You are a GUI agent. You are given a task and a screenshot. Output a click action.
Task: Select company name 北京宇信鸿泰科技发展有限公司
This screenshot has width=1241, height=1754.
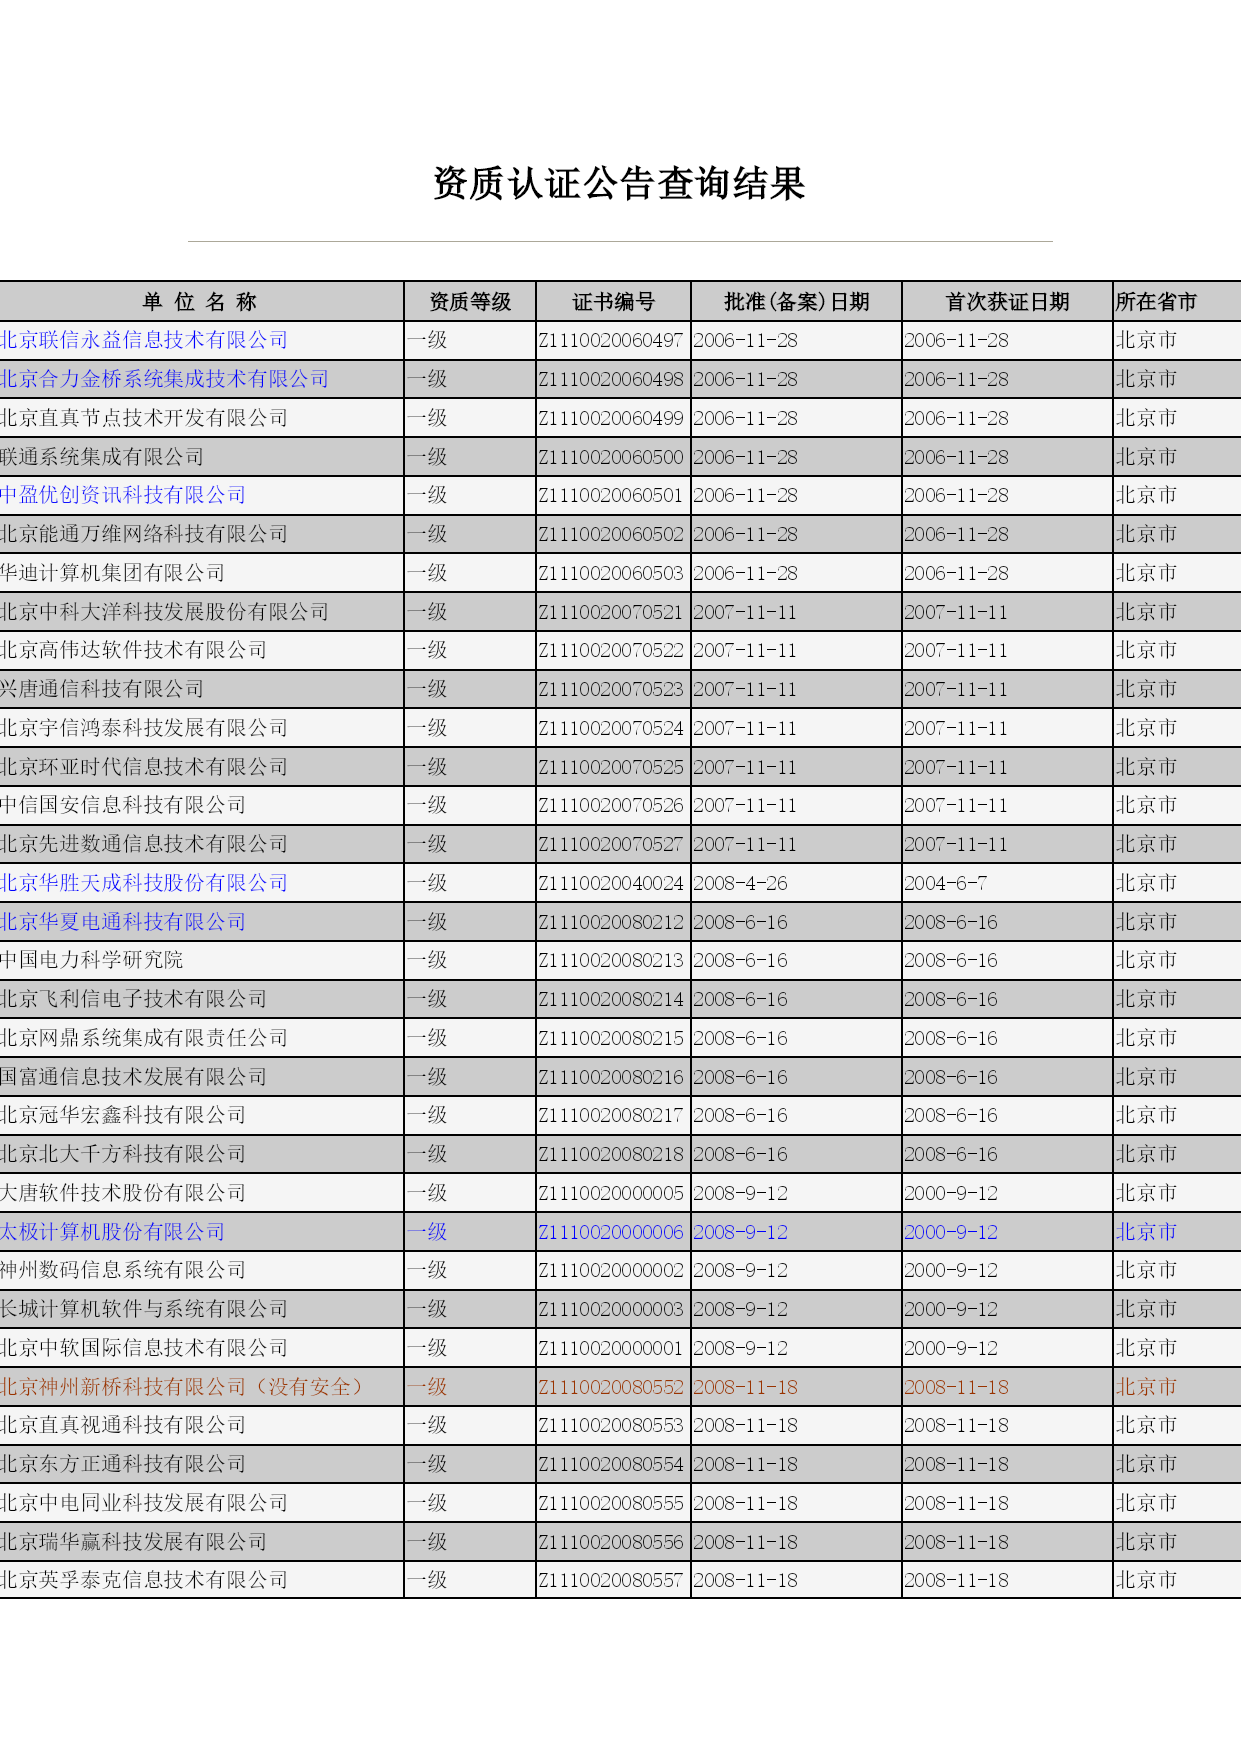(144, 728)
